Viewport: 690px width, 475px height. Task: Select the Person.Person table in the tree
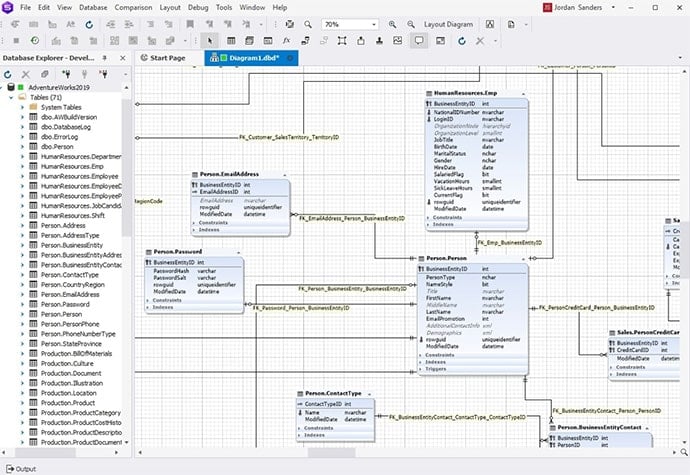coord(61,314)
